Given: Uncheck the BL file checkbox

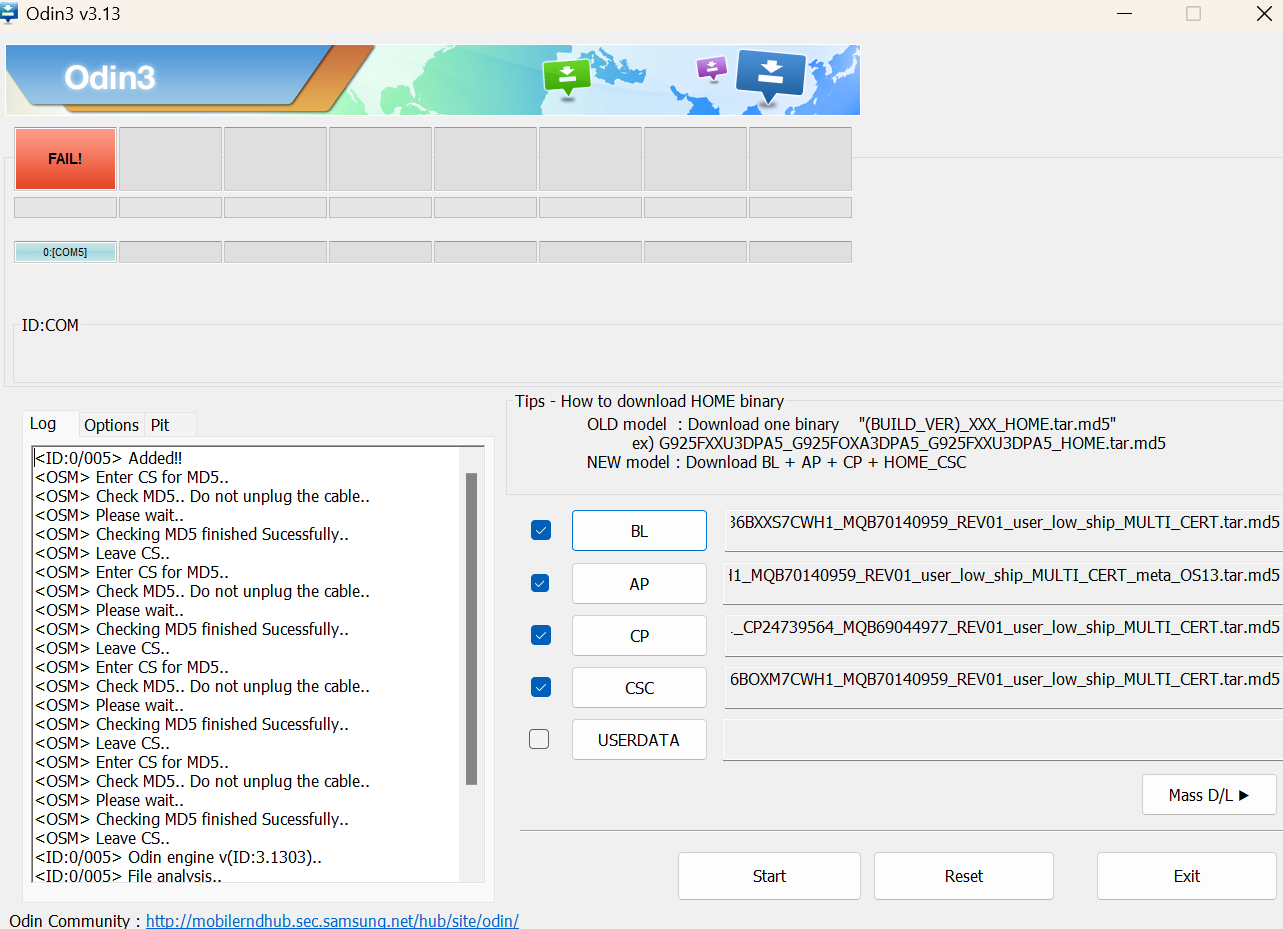Looking at the screenshot, I should click(541, 530).
